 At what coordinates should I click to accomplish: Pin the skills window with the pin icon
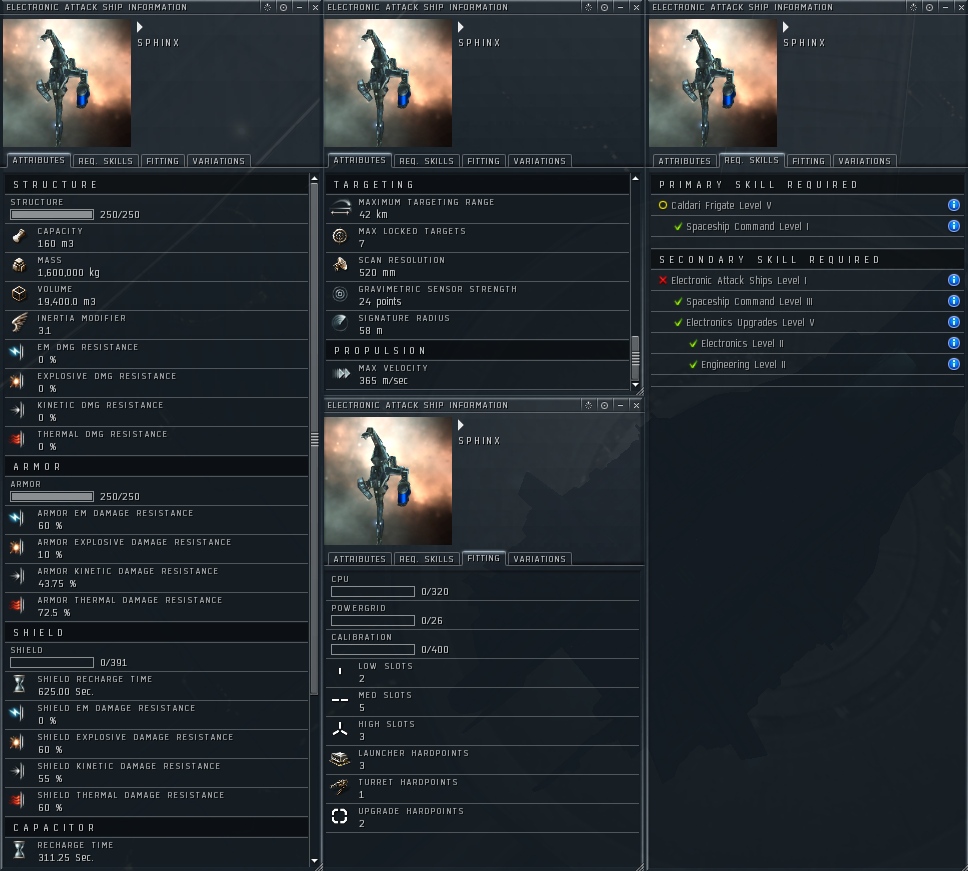tap(913, 7)
